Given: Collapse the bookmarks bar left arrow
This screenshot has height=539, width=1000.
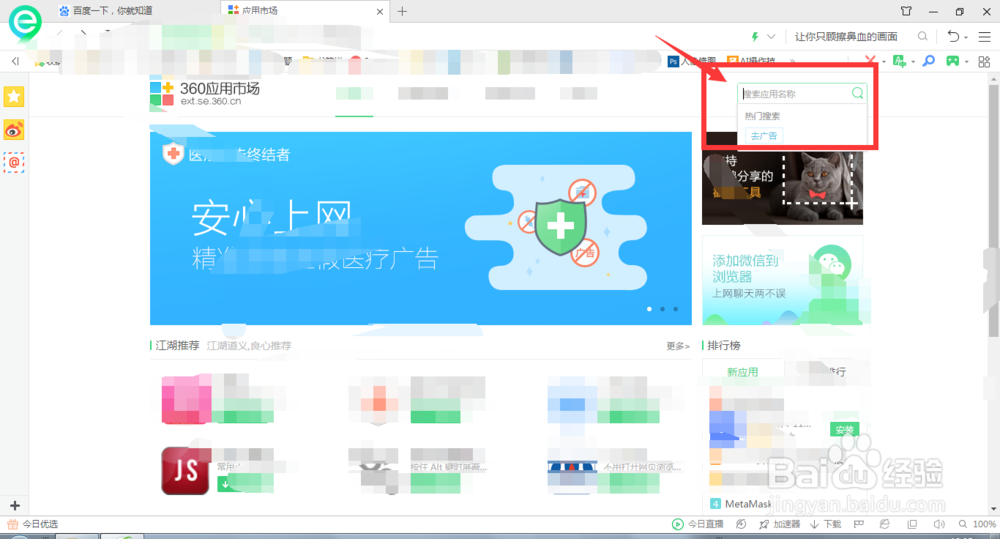Looking at the screenshot, I should (x=15, y=61).
